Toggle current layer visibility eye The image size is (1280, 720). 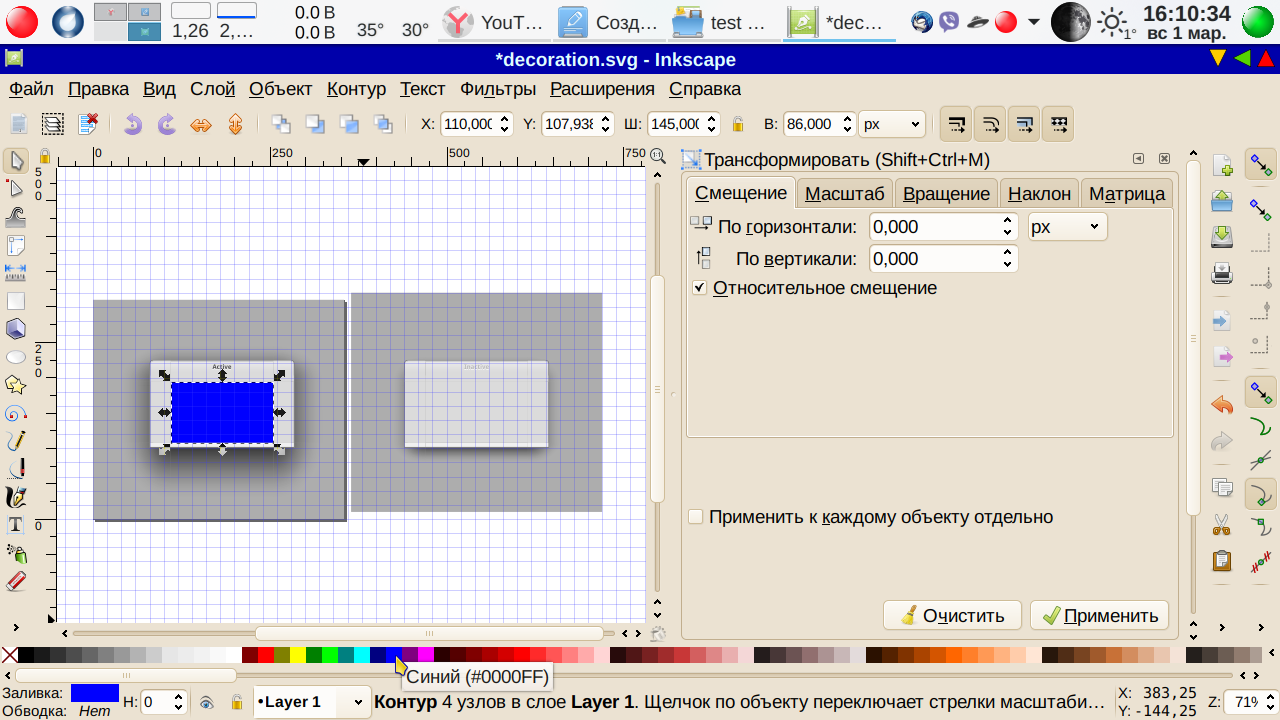(207, 703)
